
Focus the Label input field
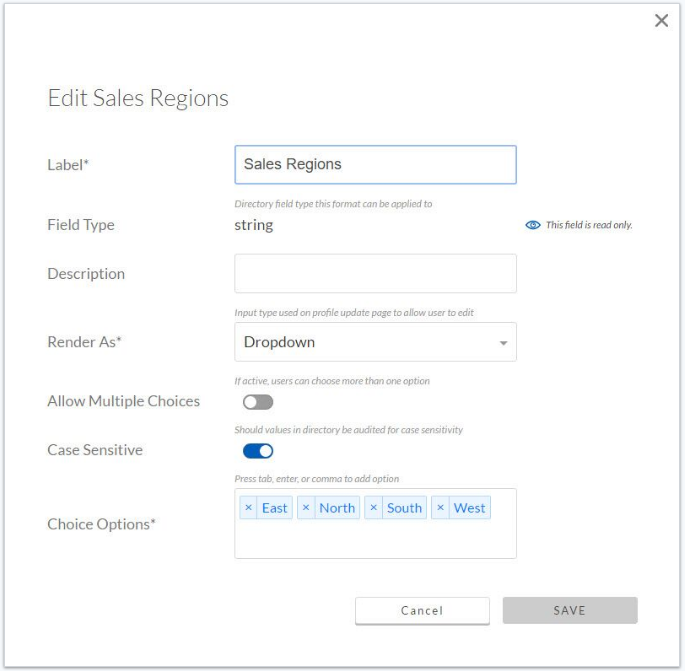click(x=375, y=165)
